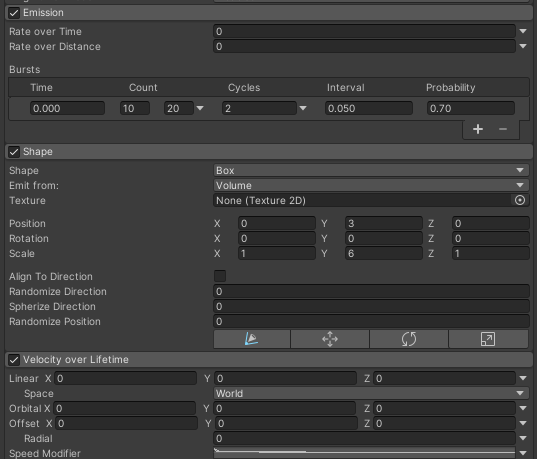537x459 pixels.
Task: Toggle Velocity over Lifetime module checkbox
Action: click(14, 360)
